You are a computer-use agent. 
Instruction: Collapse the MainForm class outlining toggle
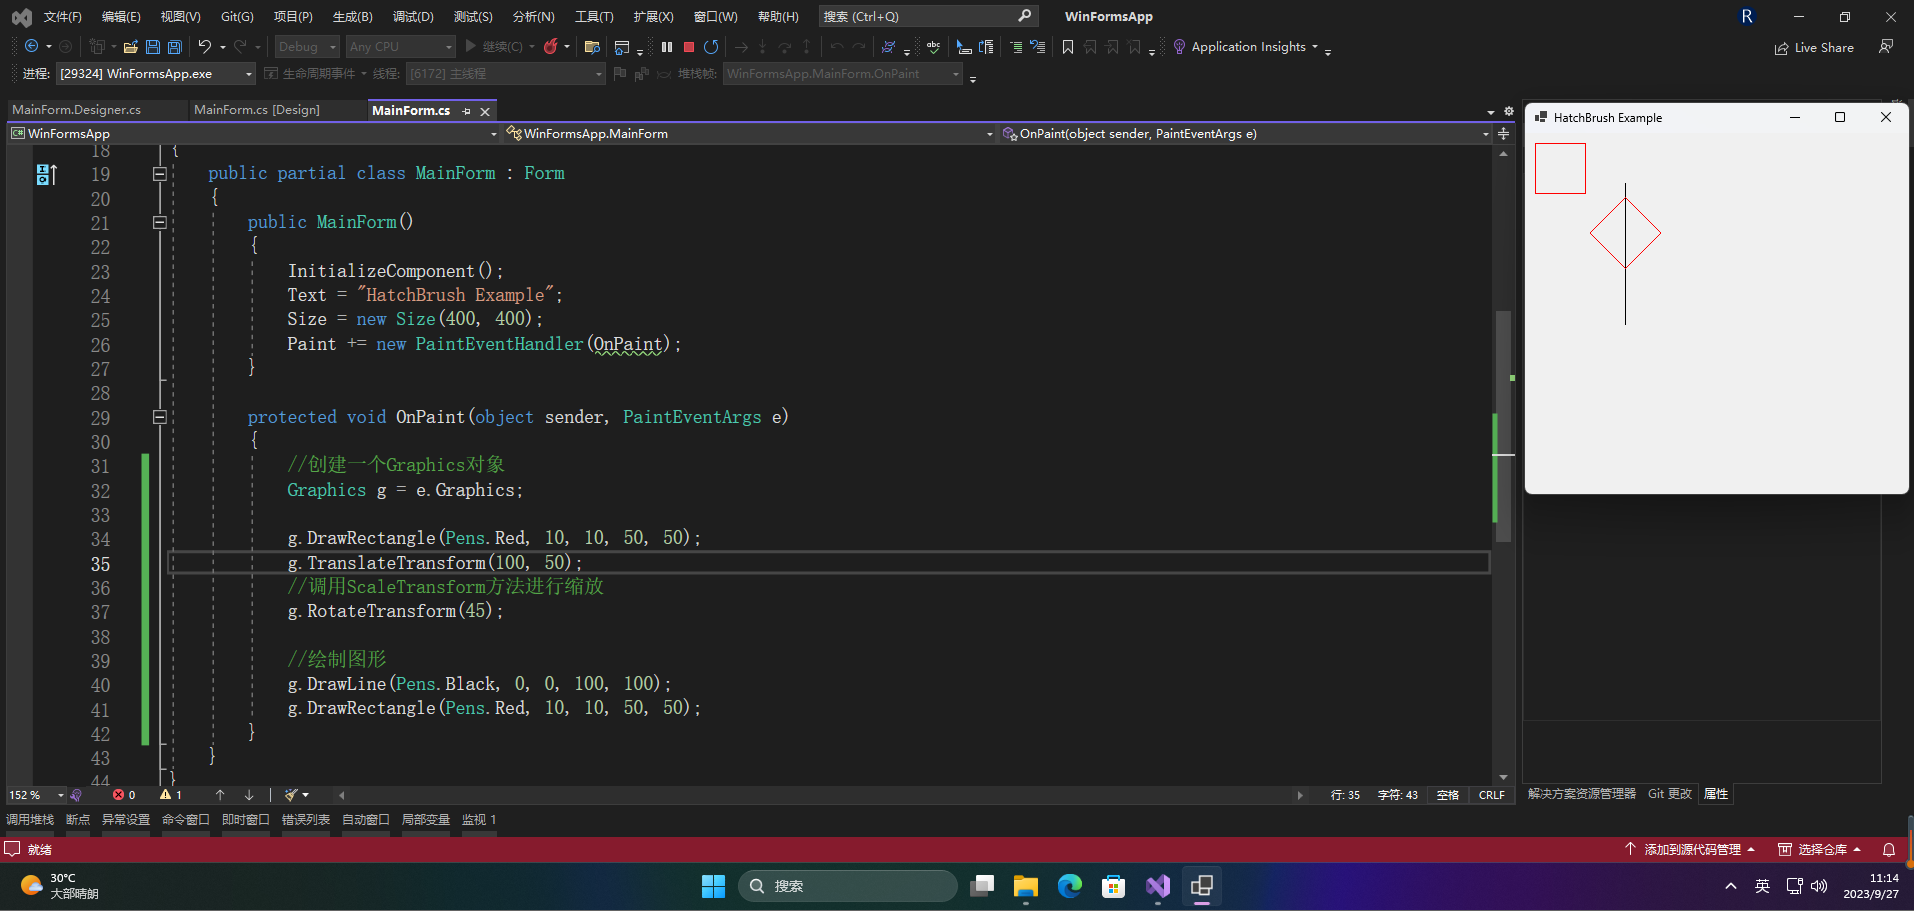[159, 174]
